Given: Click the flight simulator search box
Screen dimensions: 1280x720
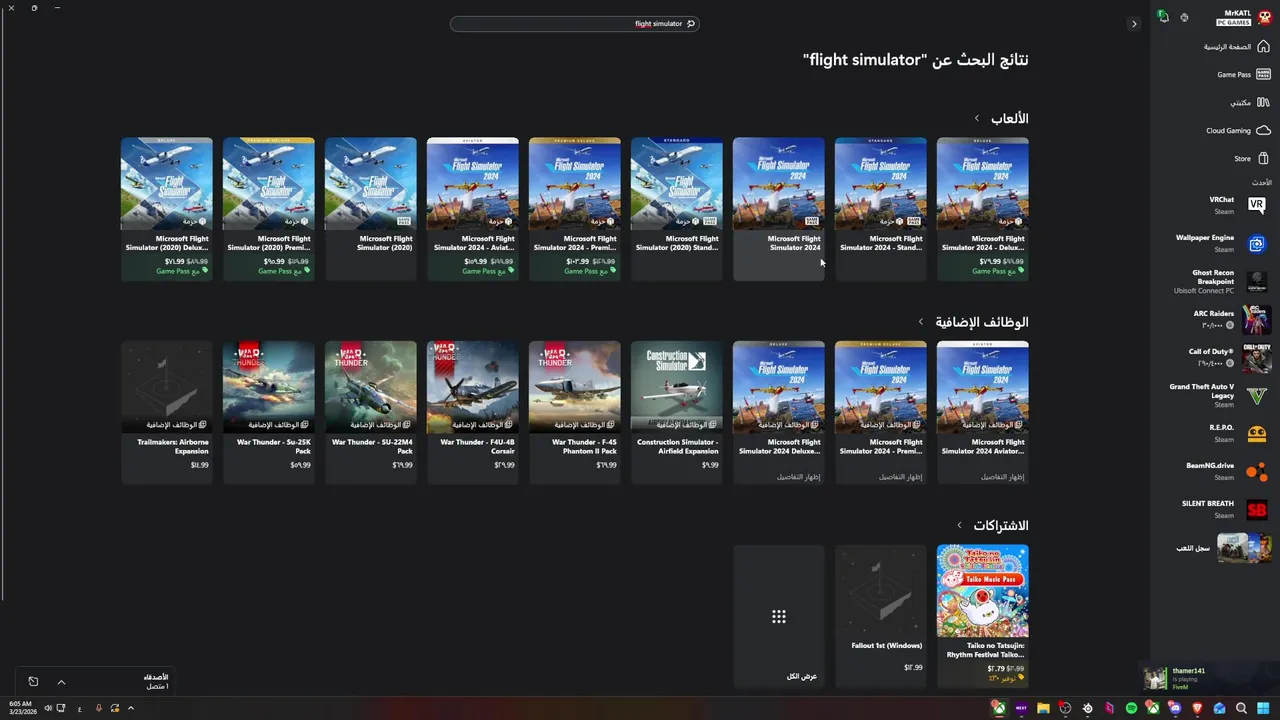Looking at the screenshot, I should click(x=575, y=24).
